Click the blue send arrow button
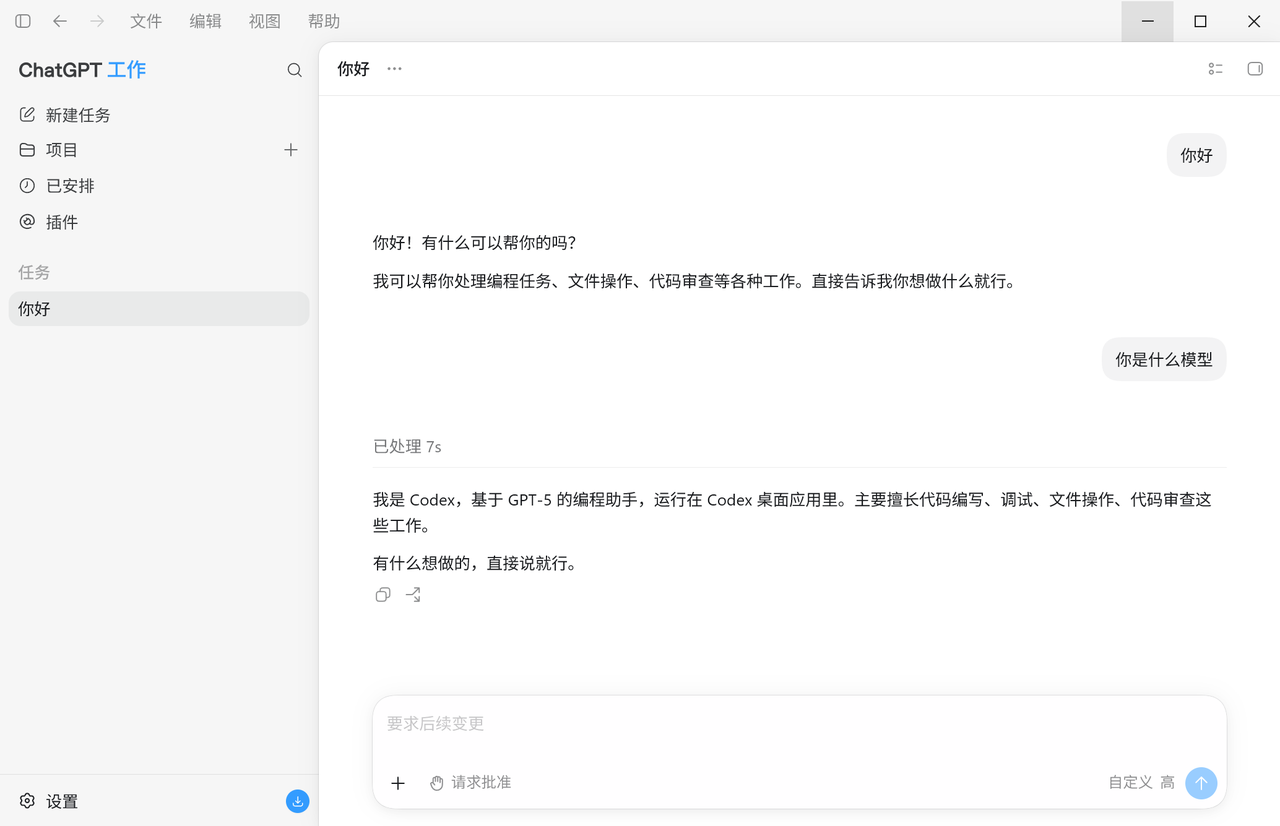1280x826 pixels. coord(1201,783)
